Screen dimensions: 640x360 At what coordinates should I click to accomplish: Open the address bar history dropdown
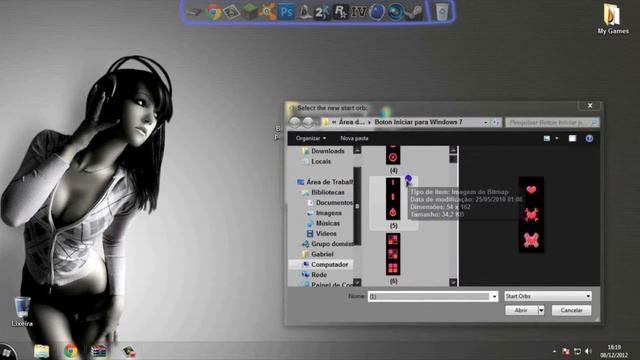485,122
